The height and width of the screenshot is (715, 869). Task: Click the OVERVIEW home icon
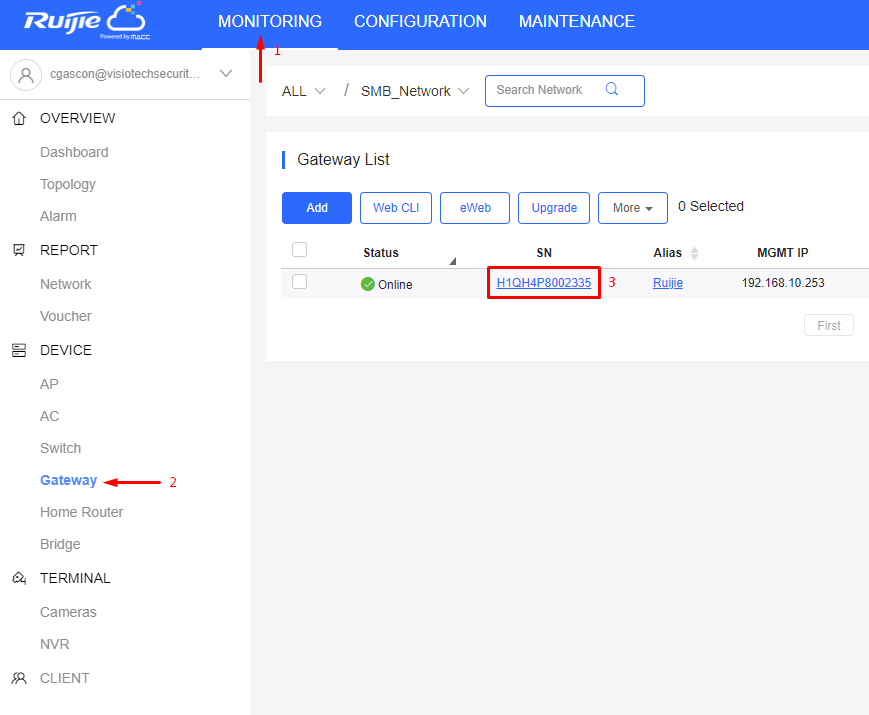(x=19, y=118)
